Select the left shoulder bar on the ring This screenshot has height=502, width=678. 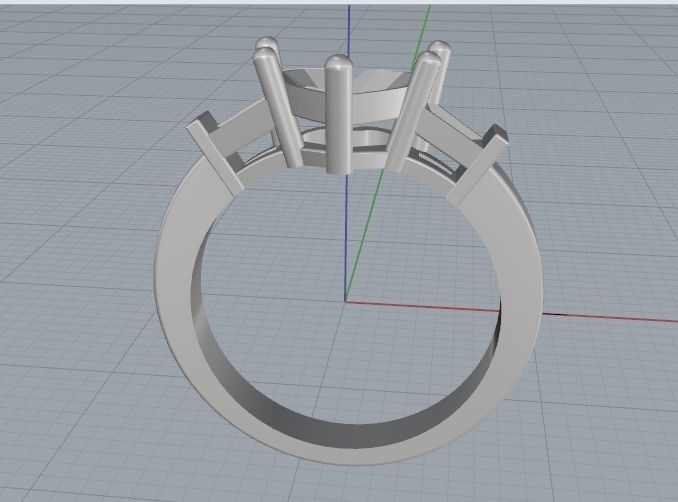[216, 158]
